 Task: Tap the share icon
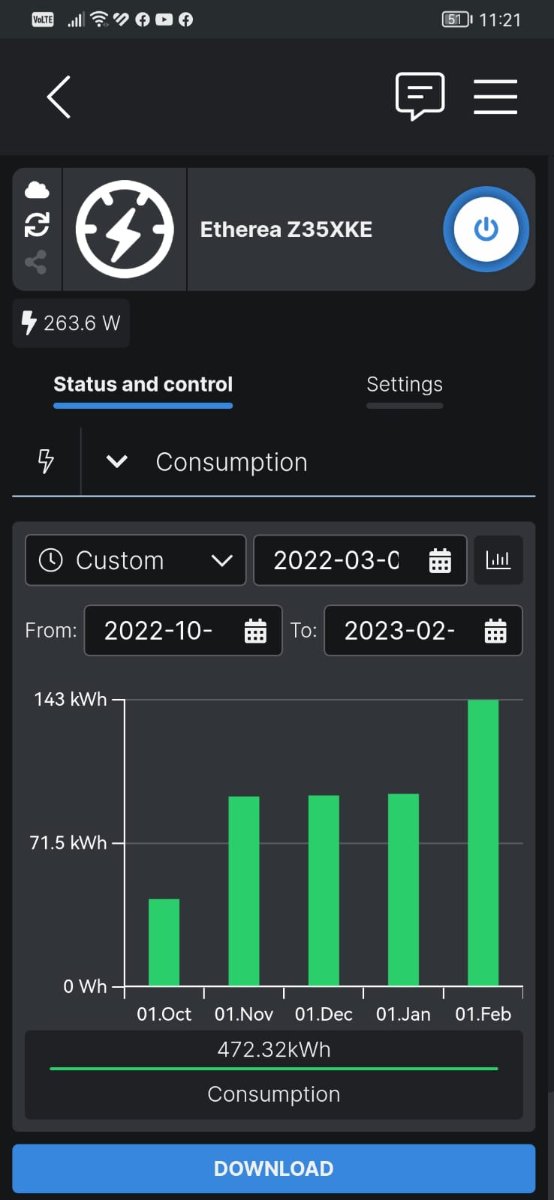pos(37,262)
